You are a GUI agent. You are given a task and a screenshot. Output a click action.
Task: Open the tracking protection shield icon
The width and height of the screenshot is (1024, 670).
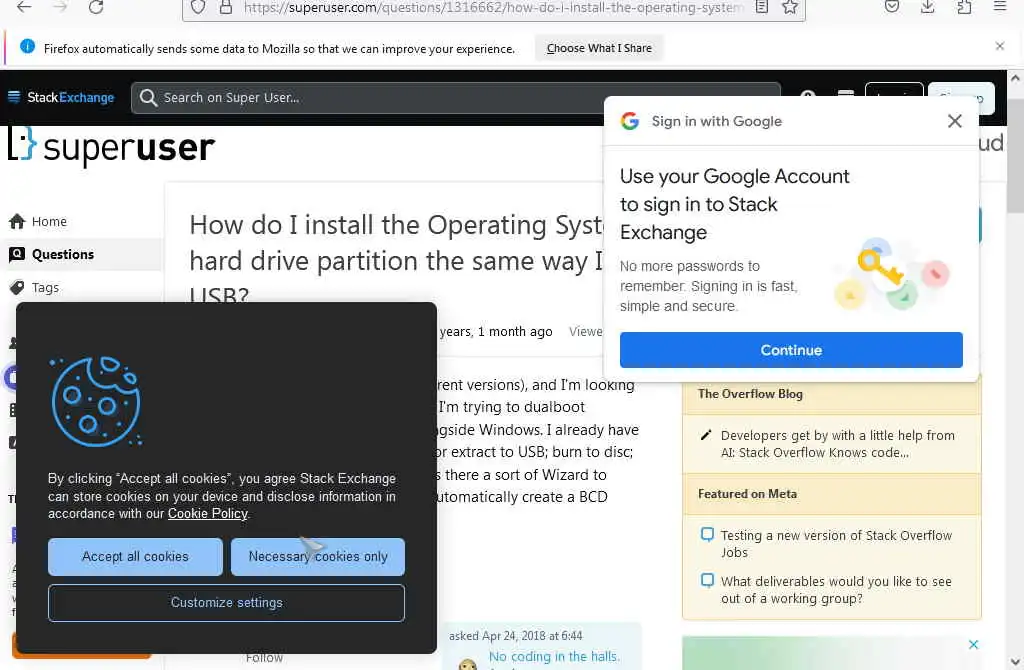tap(198, 7)
